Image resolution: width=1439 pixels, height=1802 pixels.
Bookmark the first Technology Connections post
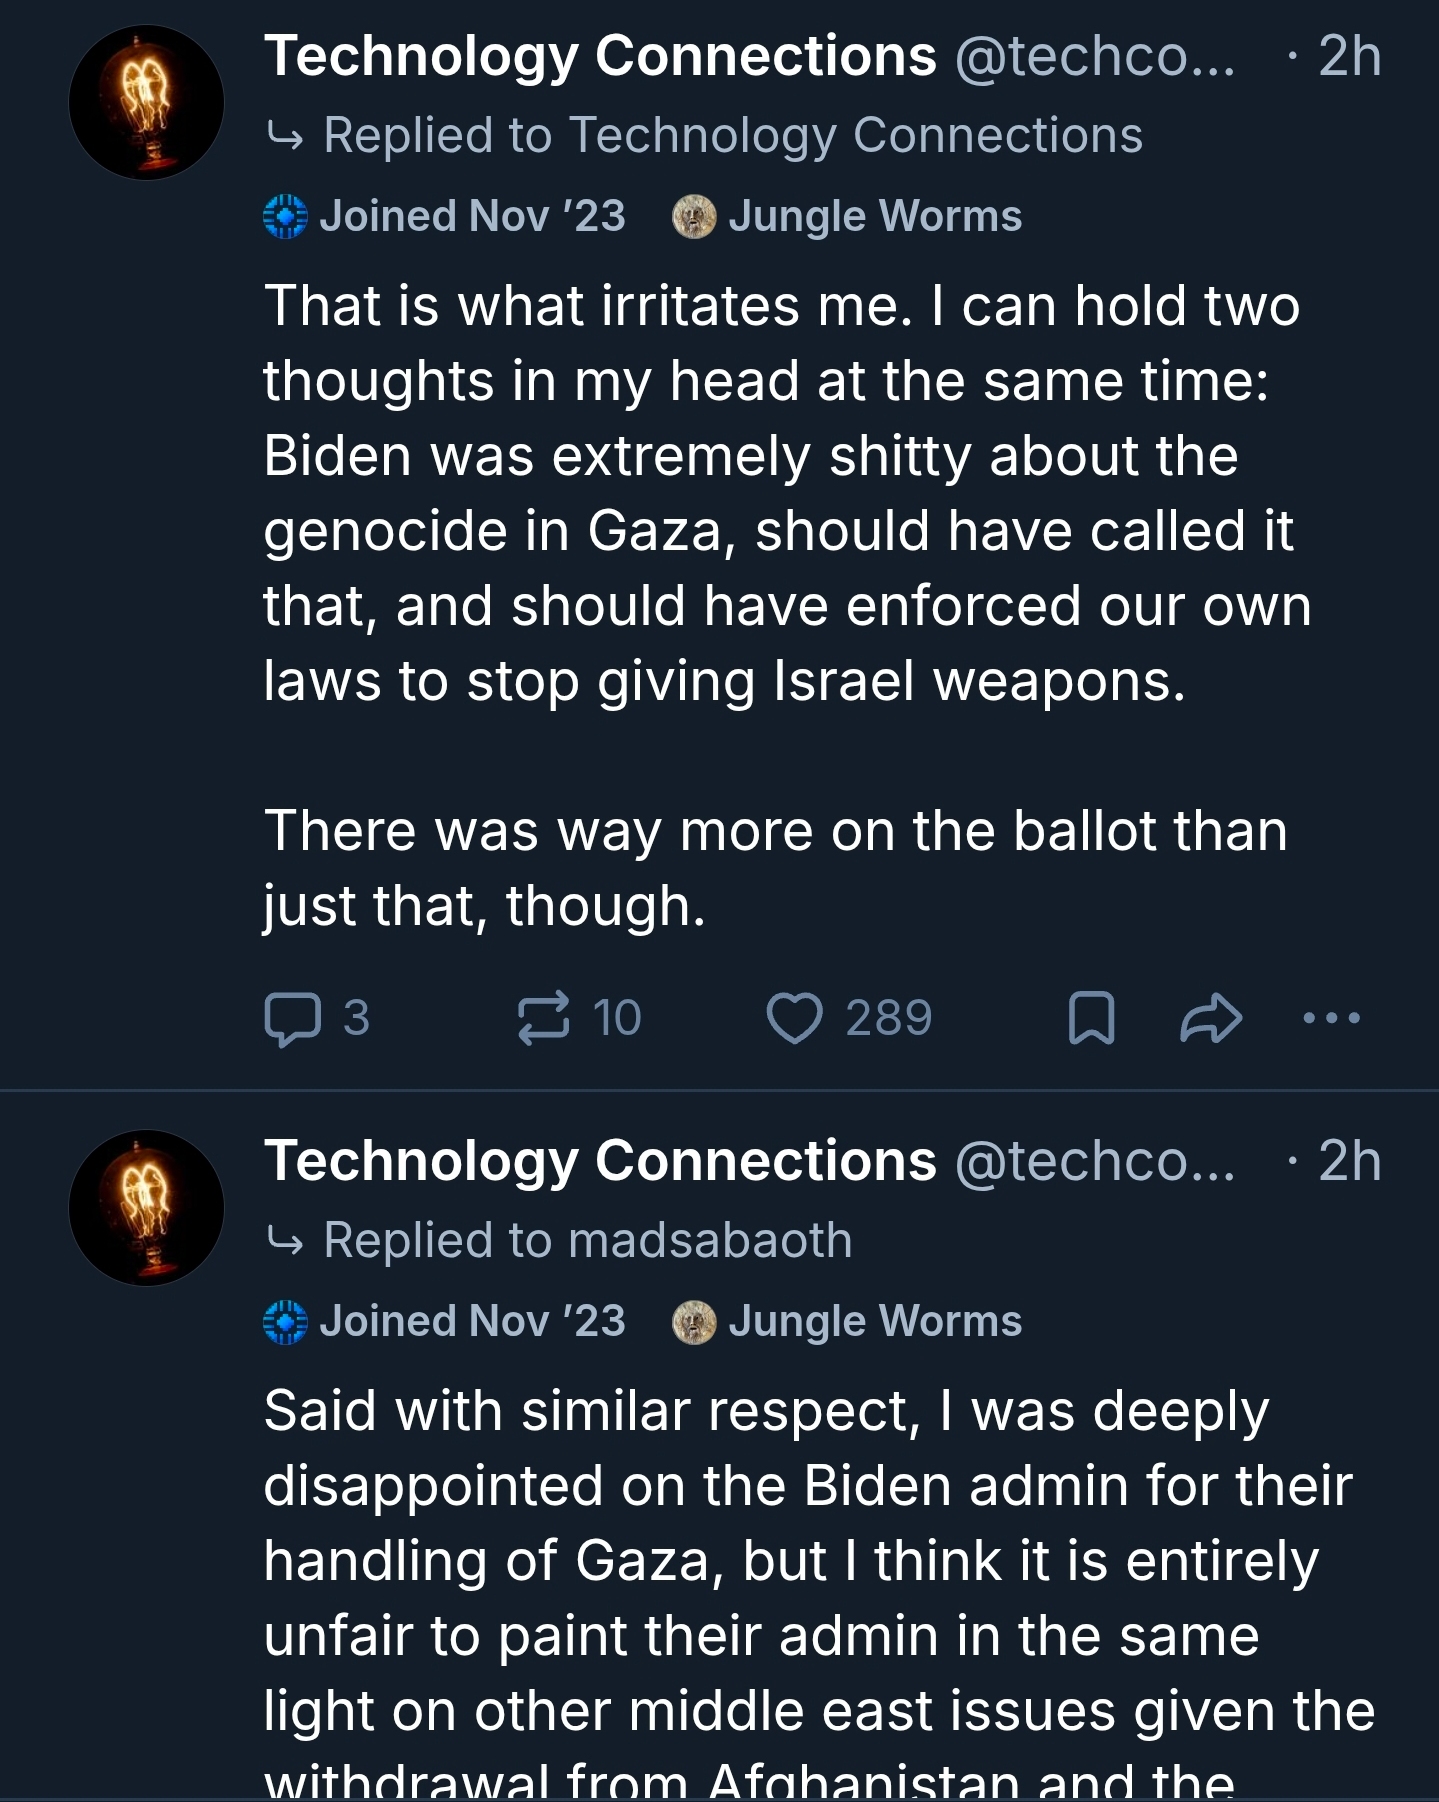(1091, 1018)
